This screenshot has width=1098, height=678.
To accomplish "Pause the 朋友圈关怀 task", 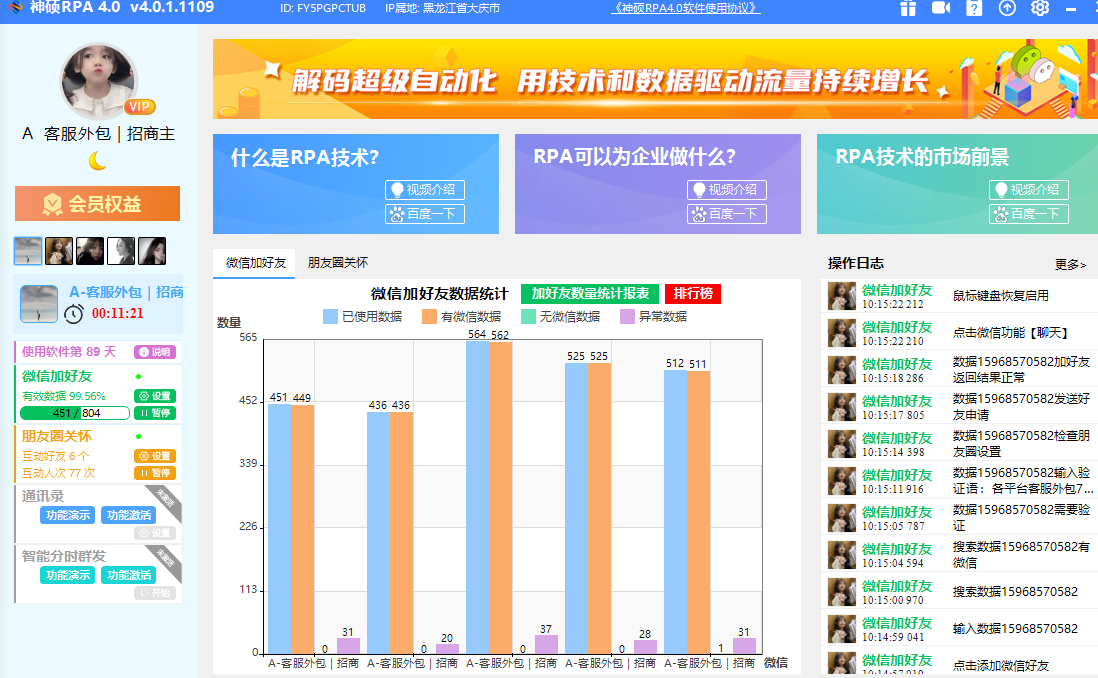I will point(155,473).
